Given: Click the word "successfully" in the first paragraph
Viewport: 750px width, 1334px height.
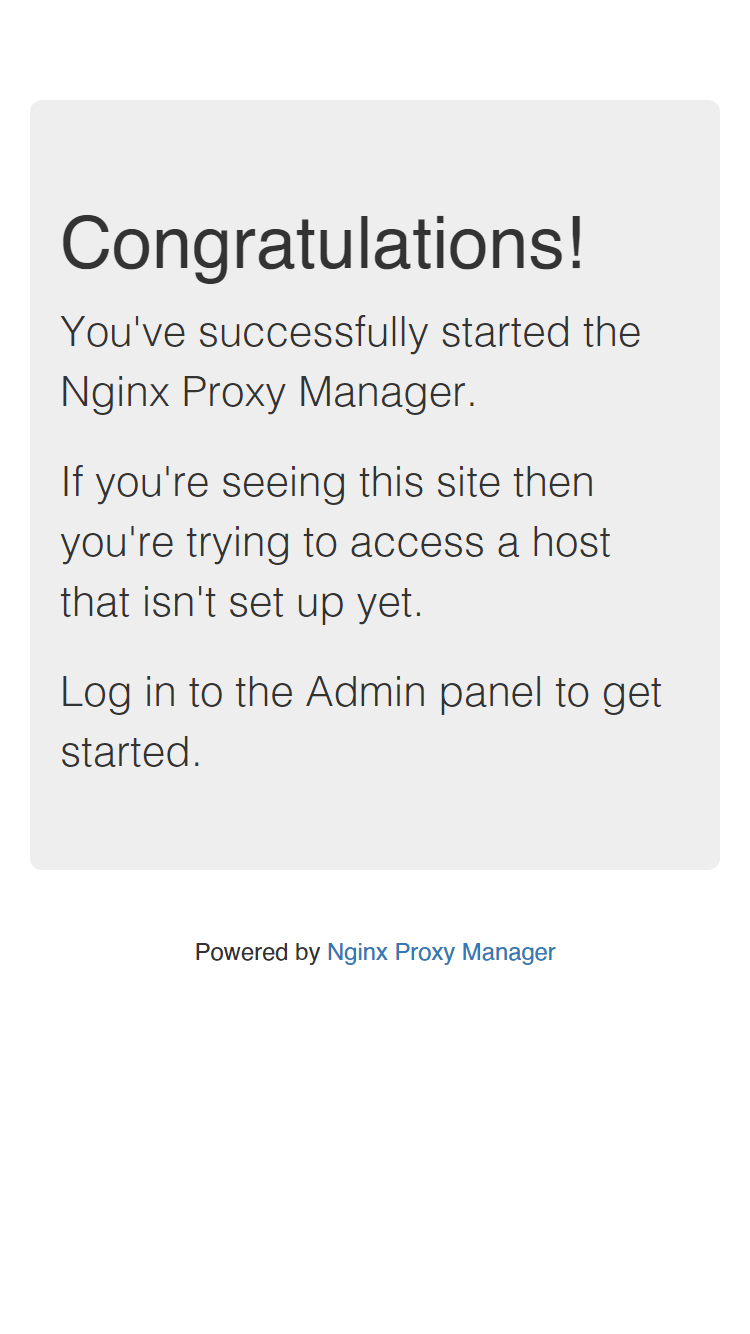Looking at the screenshot, I should pyautogui.click(x=314, y=332).
